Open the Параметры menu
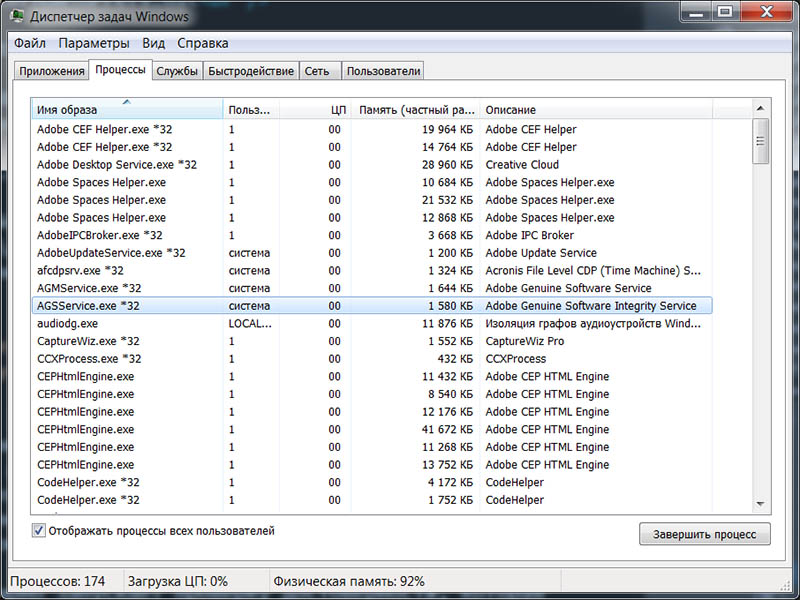The image size is (800, 600). point(94,43)
